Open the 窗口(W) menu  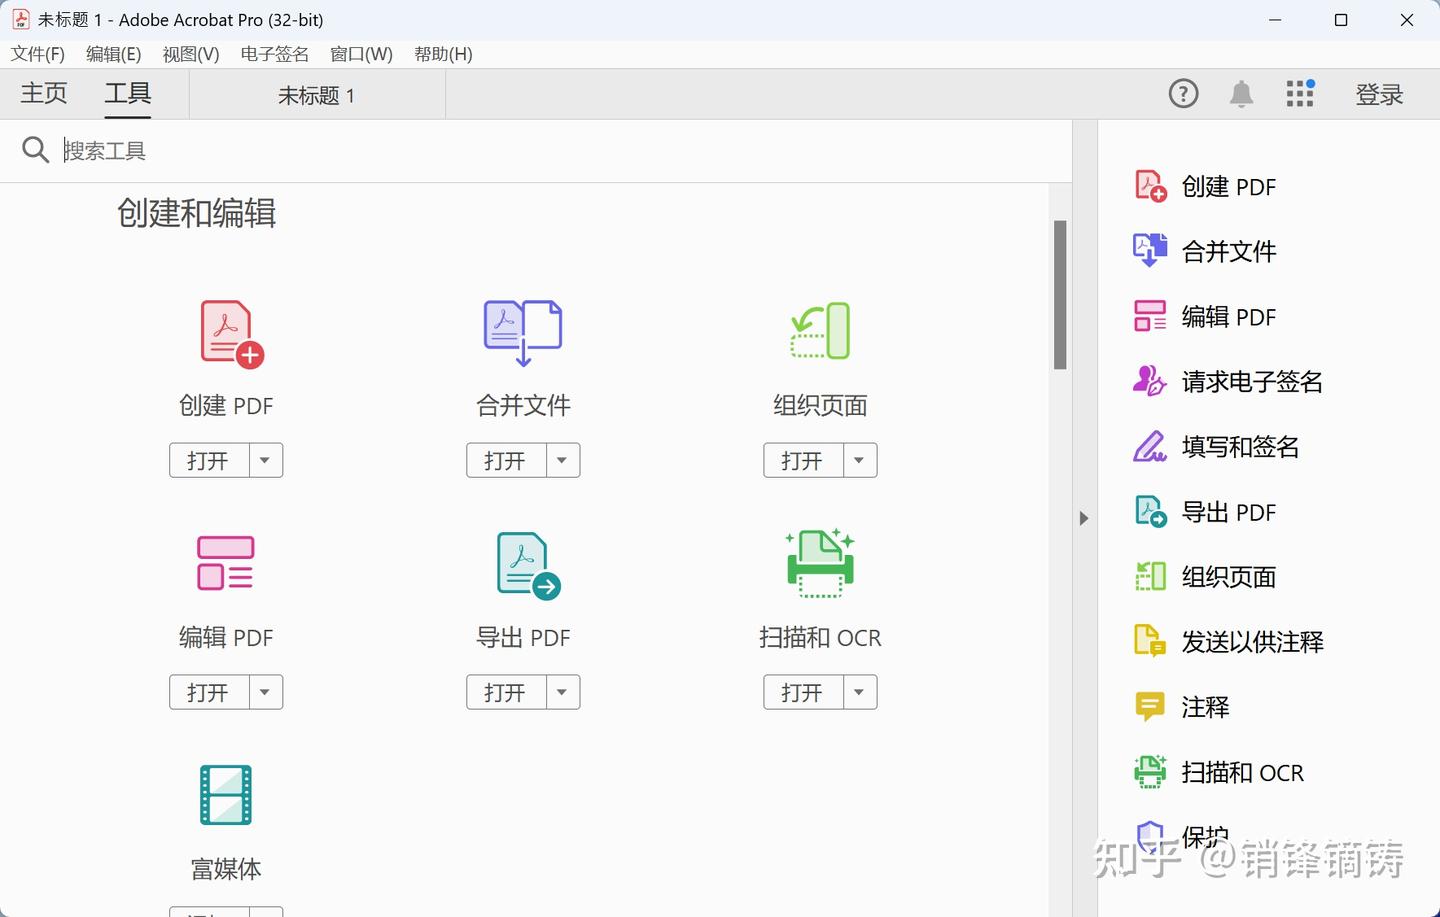coord(361,54)
